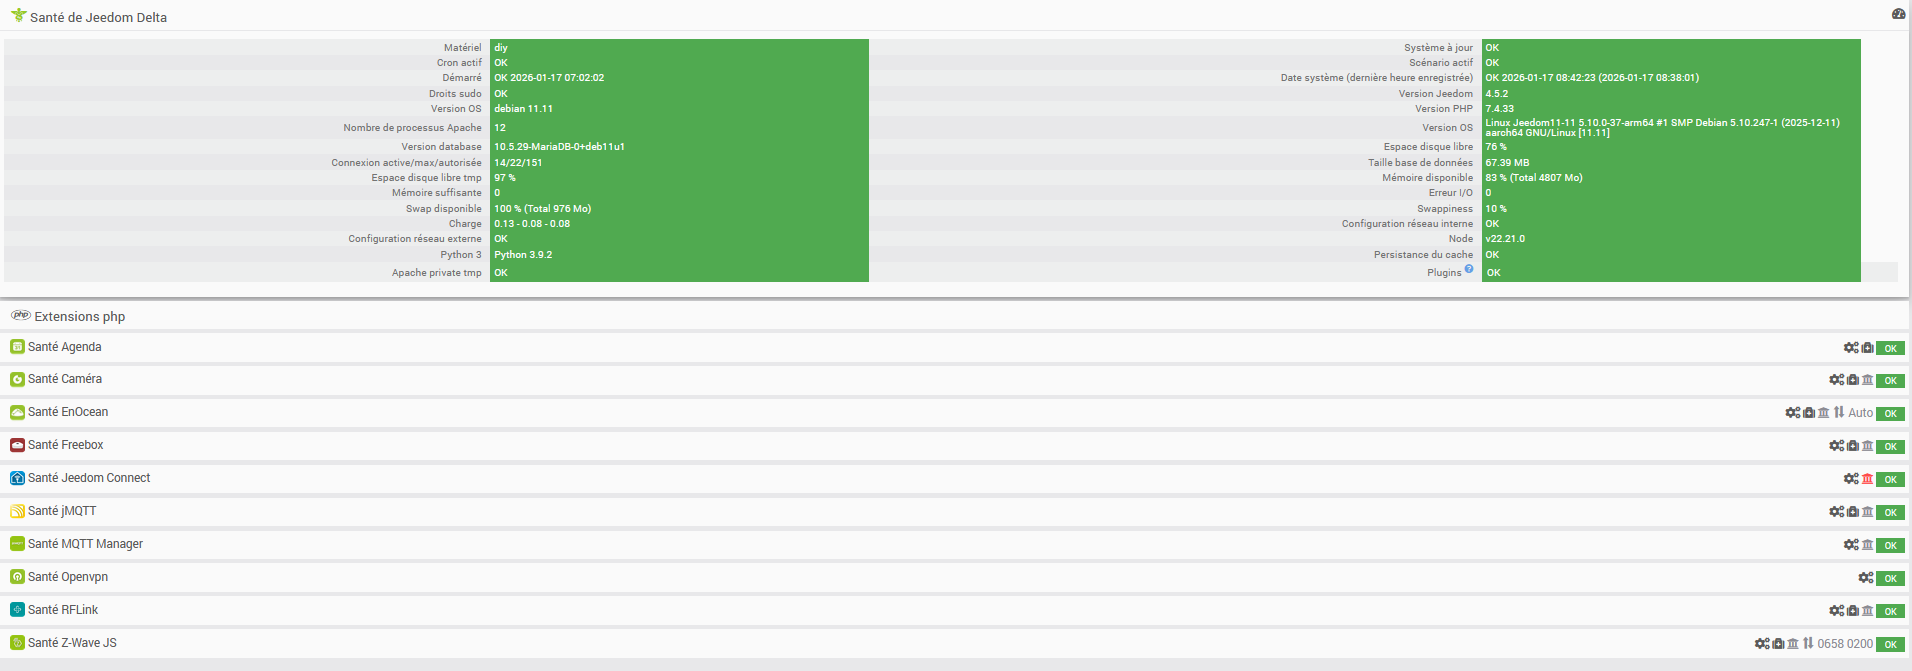Click the red building icon for Jeedom Connect
Screen dimensions: 1912x671
[1867, 479]
